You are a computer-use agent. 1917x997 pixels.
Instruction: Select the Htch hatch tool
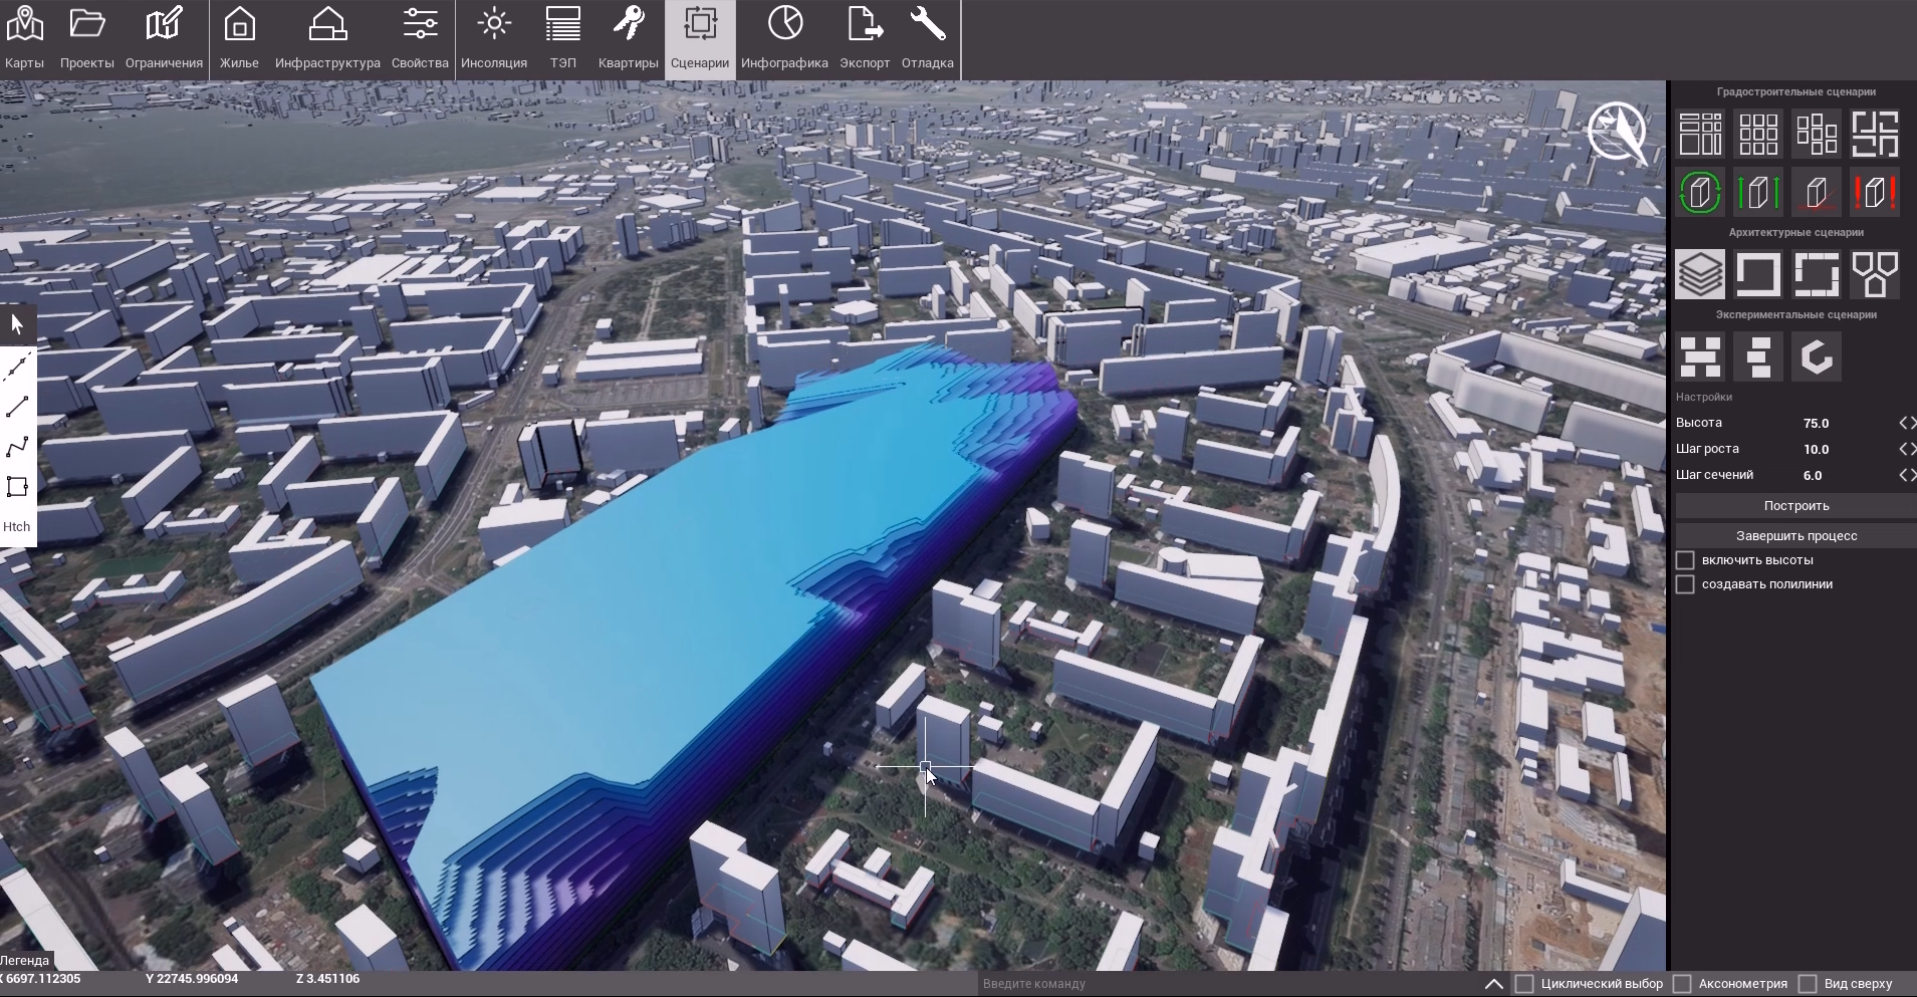point(17,527)
